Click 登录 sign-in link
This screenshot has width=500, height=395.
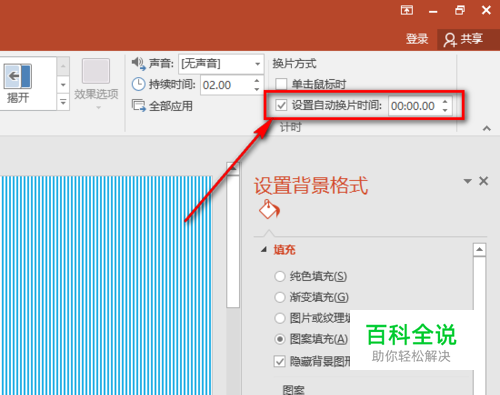pyautogui.click(x=417, y=39)
